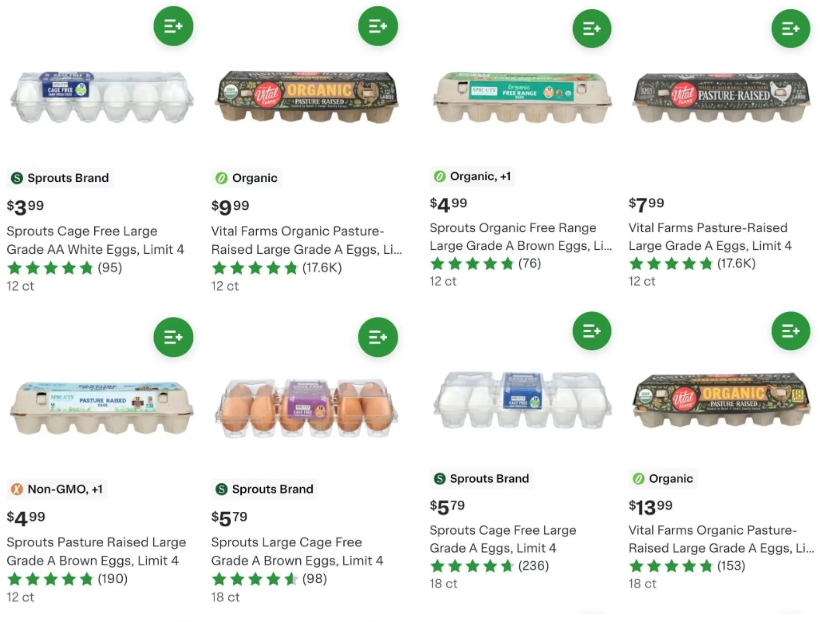
Task: Click the Organic, +1 badge
Action: (x=472, y=176)
